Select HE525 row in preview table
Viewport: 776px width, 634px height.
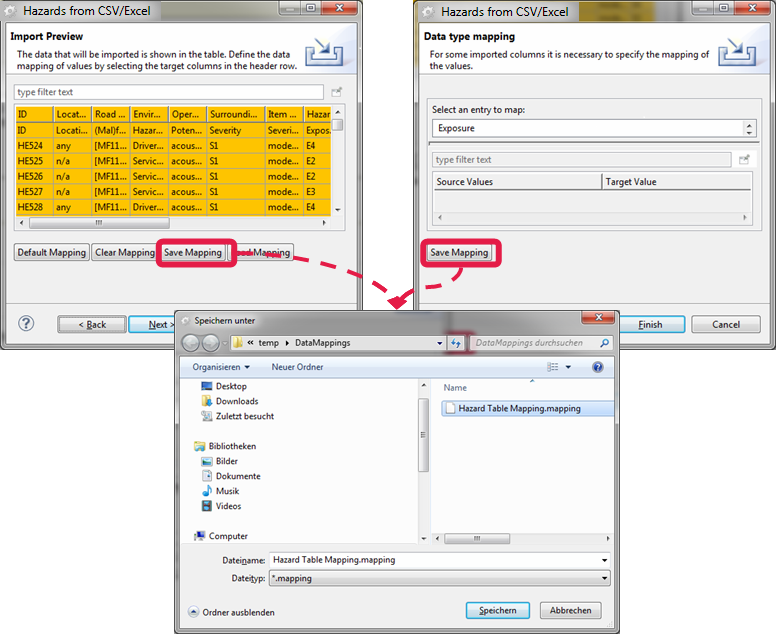click(173, 161)
